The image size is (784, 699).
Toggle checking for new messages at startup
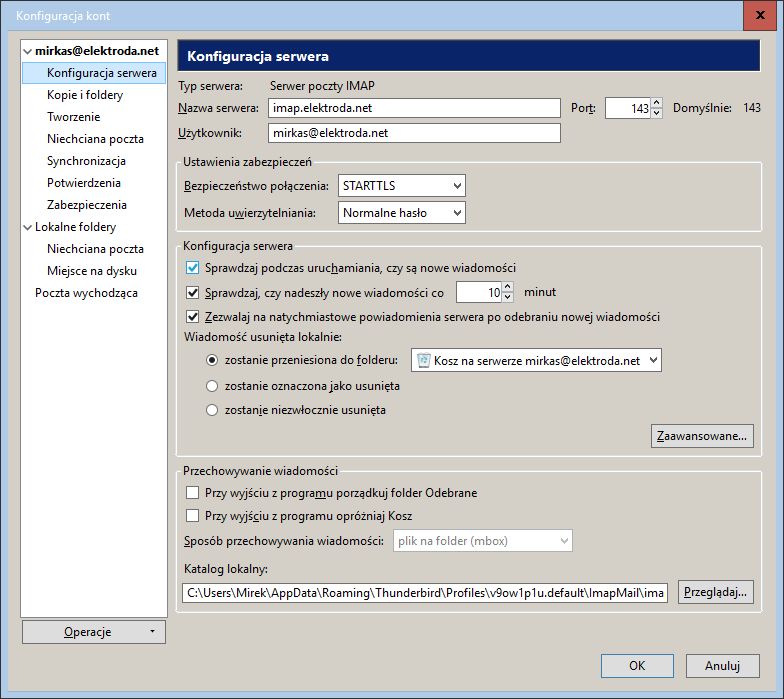click(192, 268)
